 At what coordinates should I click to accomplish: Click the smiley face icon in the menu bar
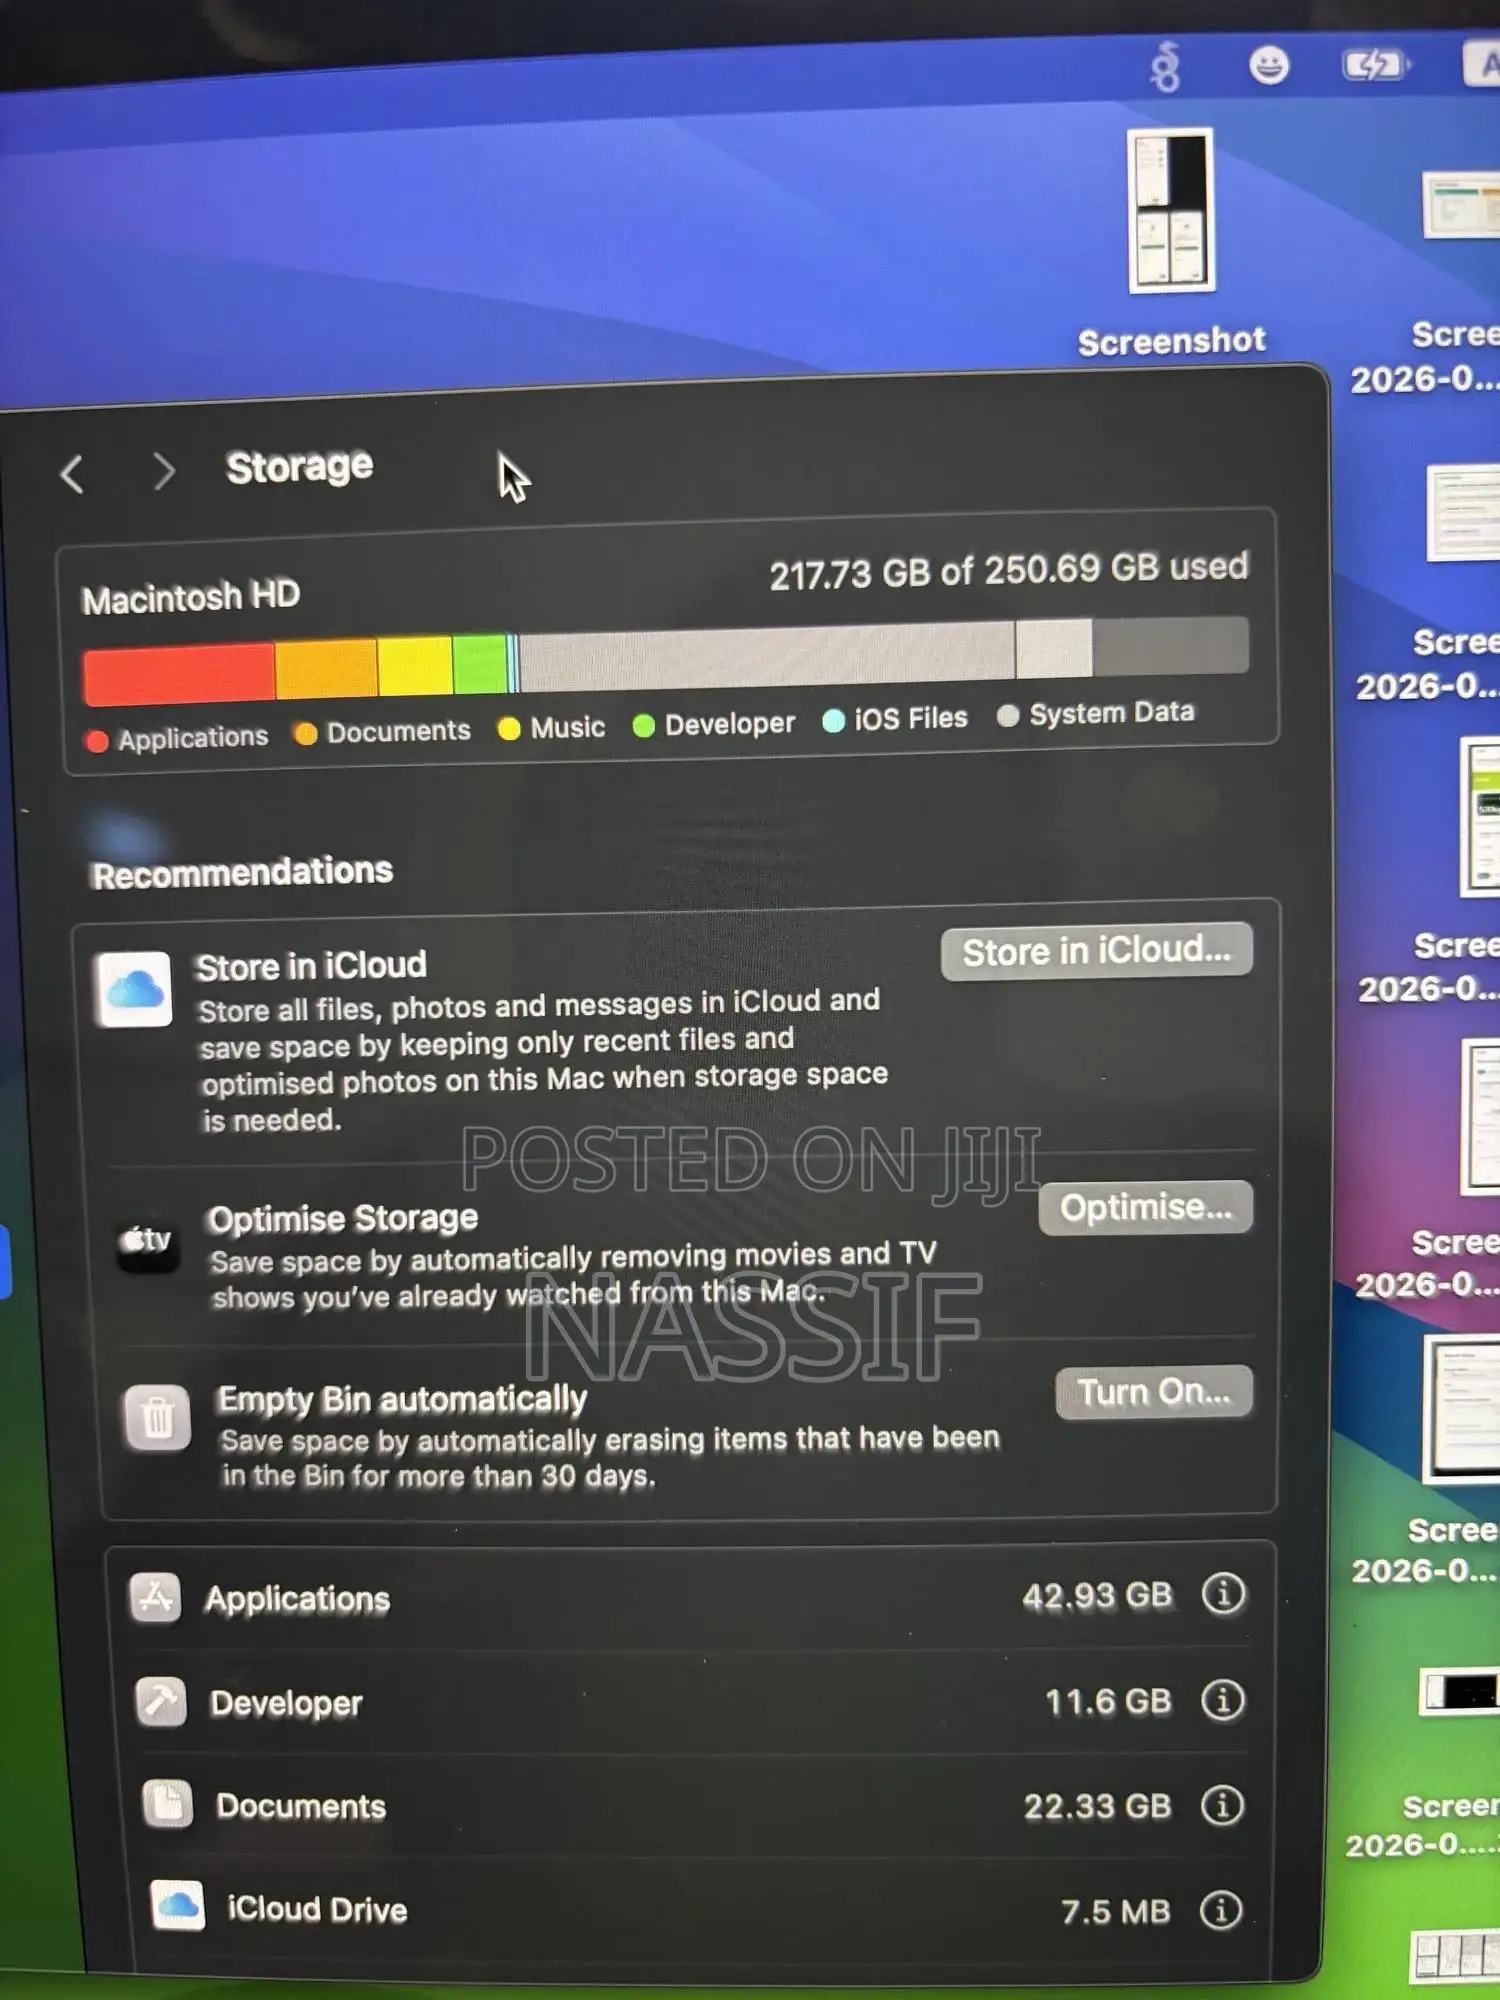(x=1269, y=66)
